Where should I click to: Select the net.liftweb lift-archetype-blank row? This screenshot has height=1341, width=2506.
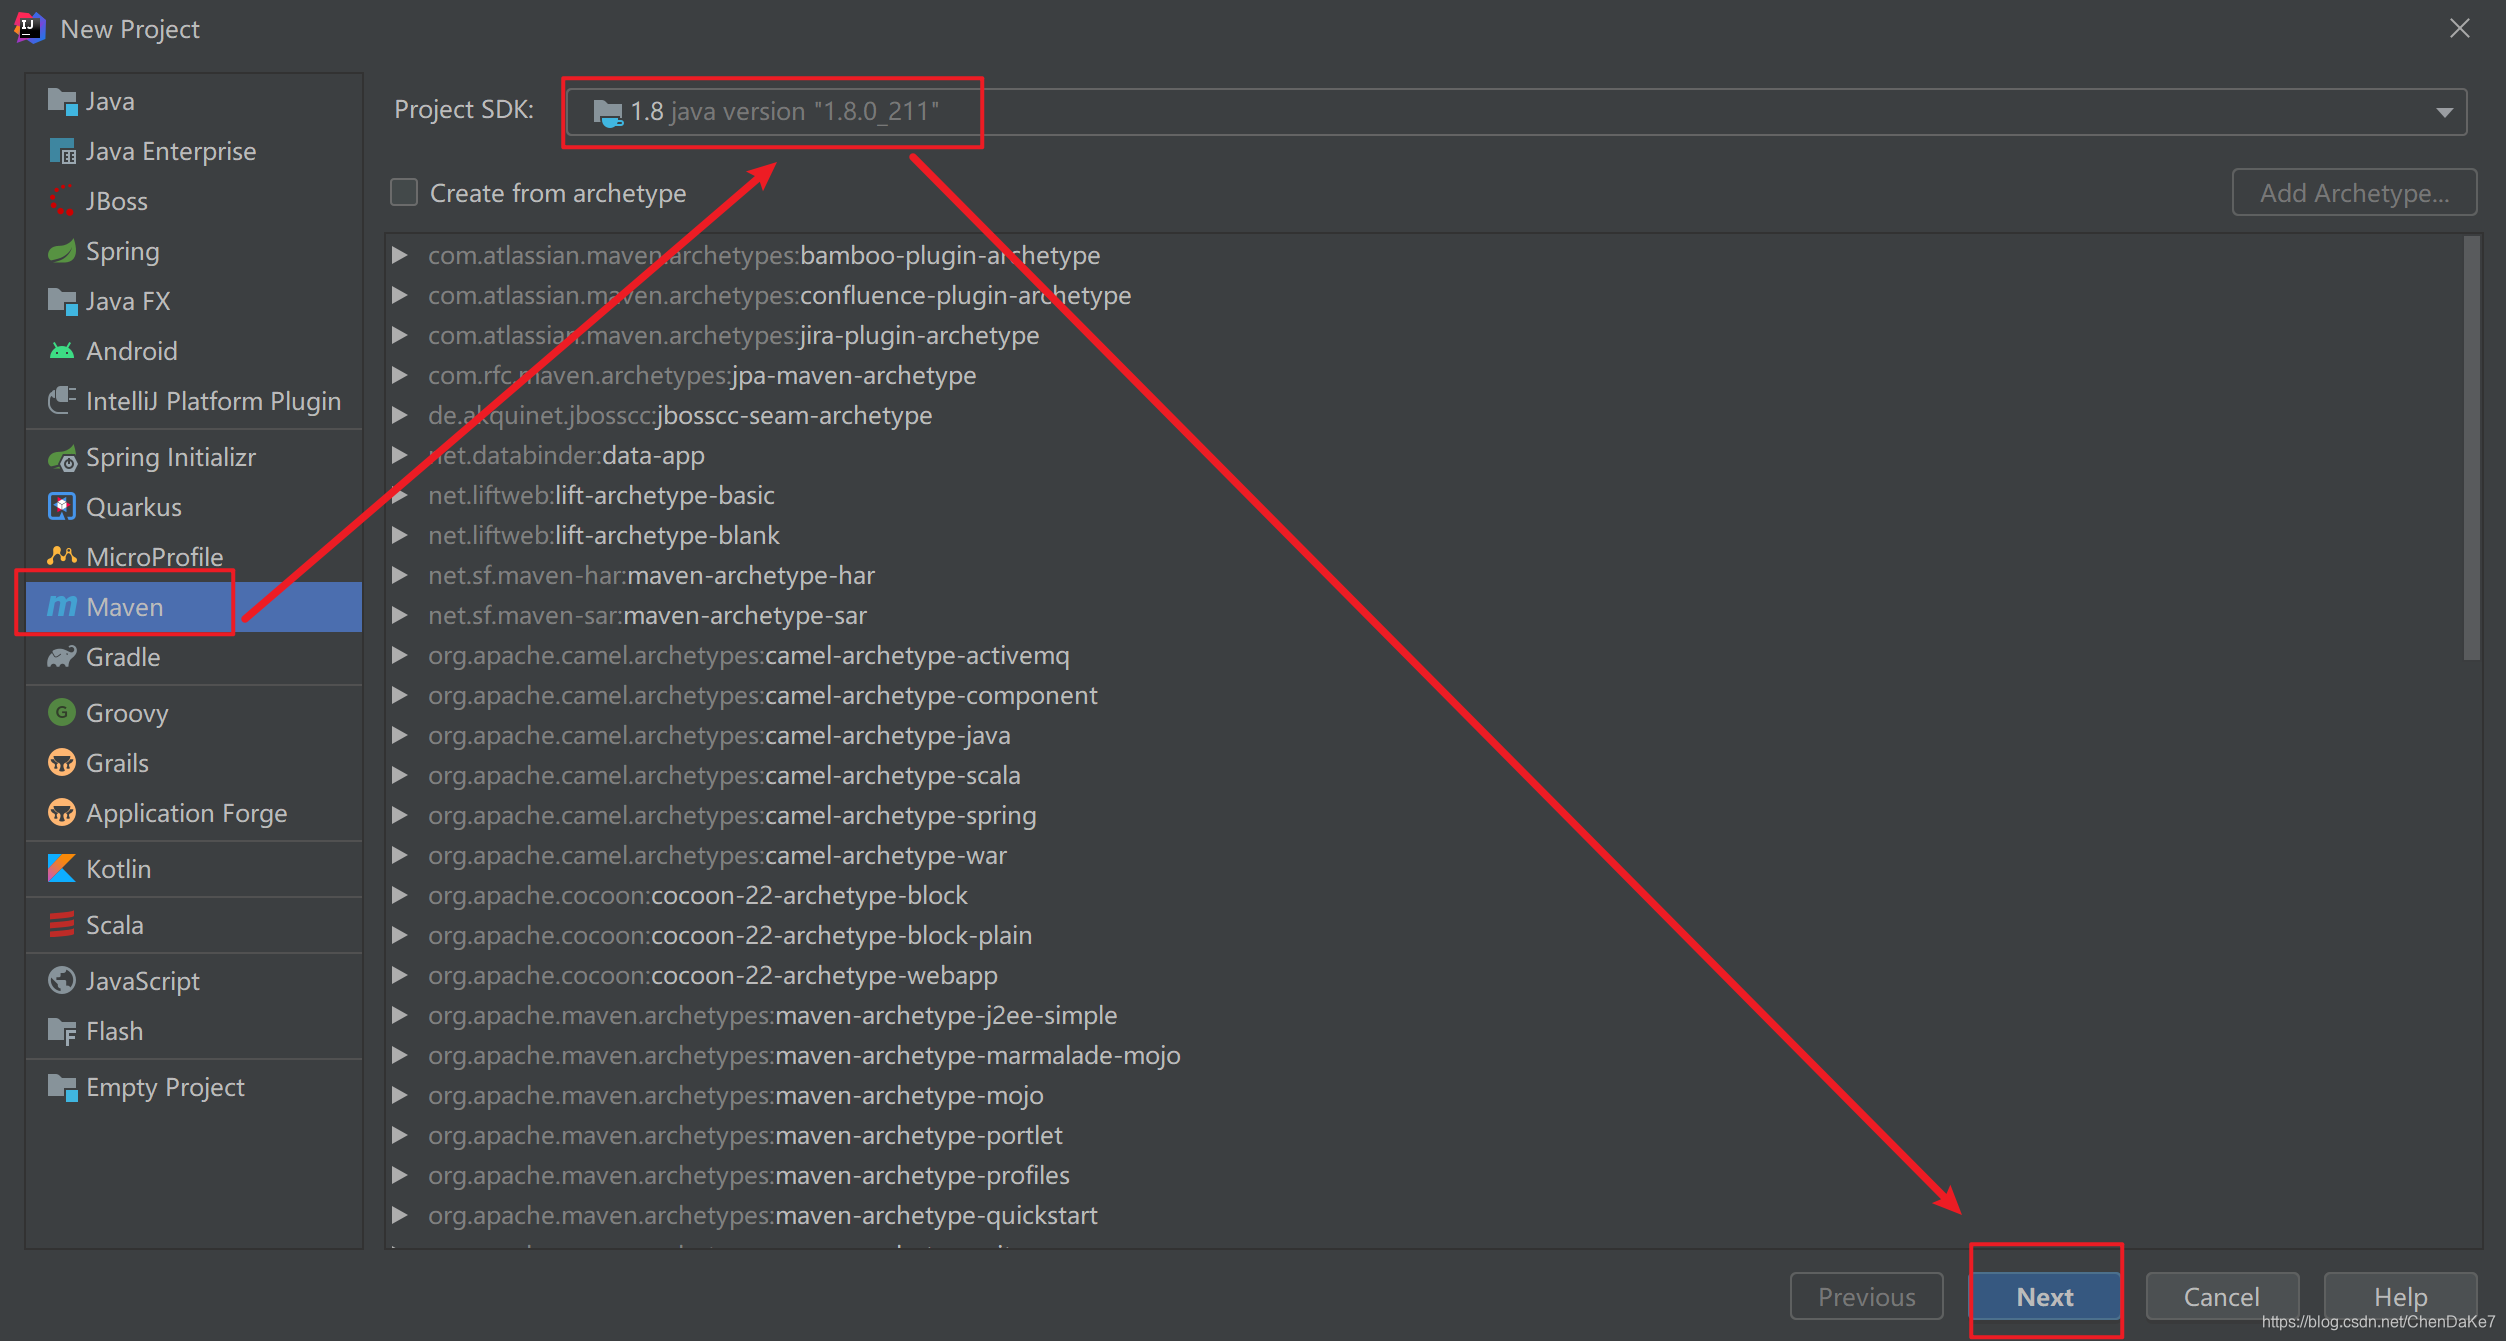pos(603,535)
